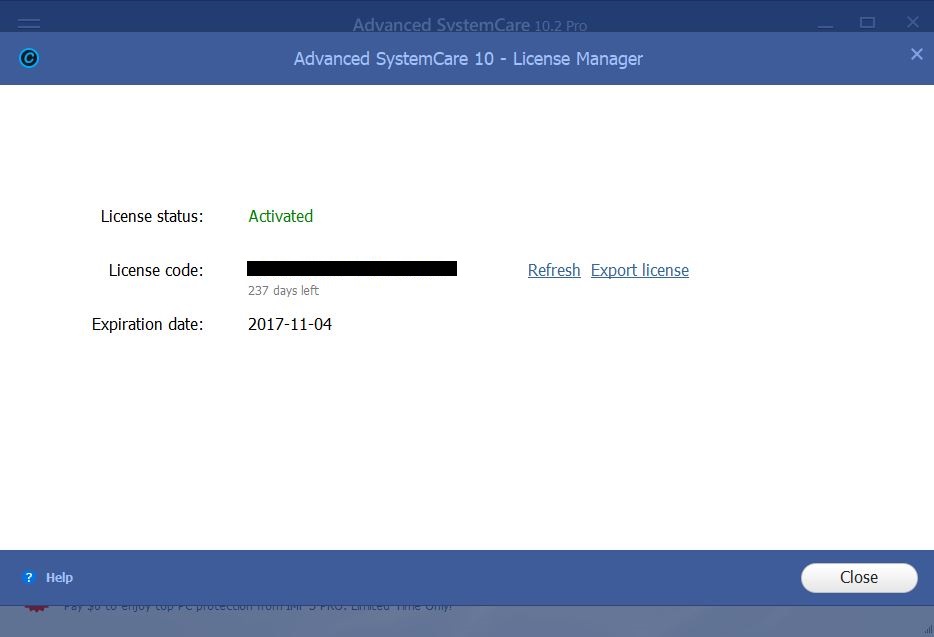Click the License Manager dialog title
934x637 pixels.
[468, 59]
